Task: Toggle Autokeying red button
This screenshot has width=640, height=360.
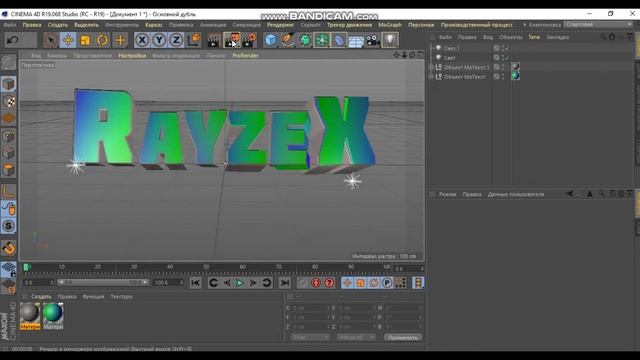Action: tap(316, 282)
